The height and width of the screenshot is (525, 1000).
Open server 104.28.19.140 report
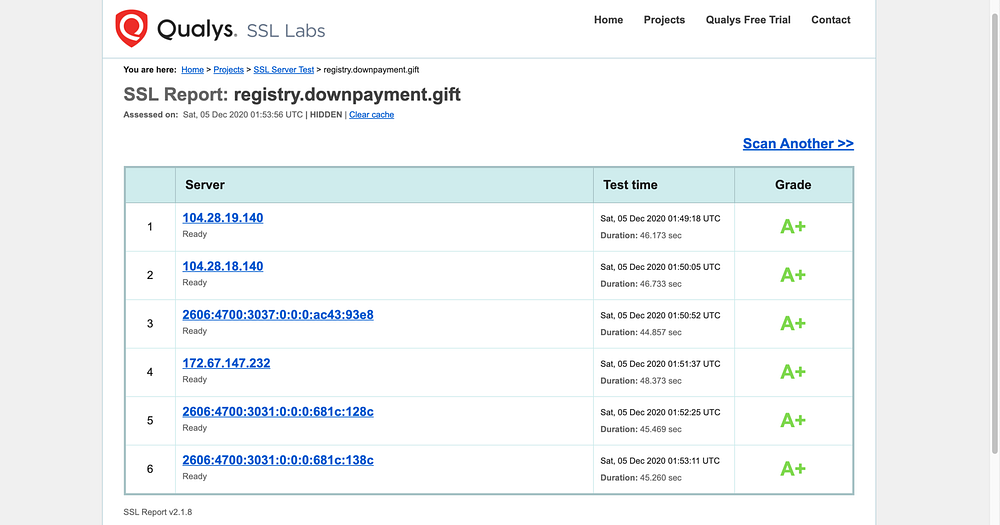pyautogui.click(x=223, y=218)
